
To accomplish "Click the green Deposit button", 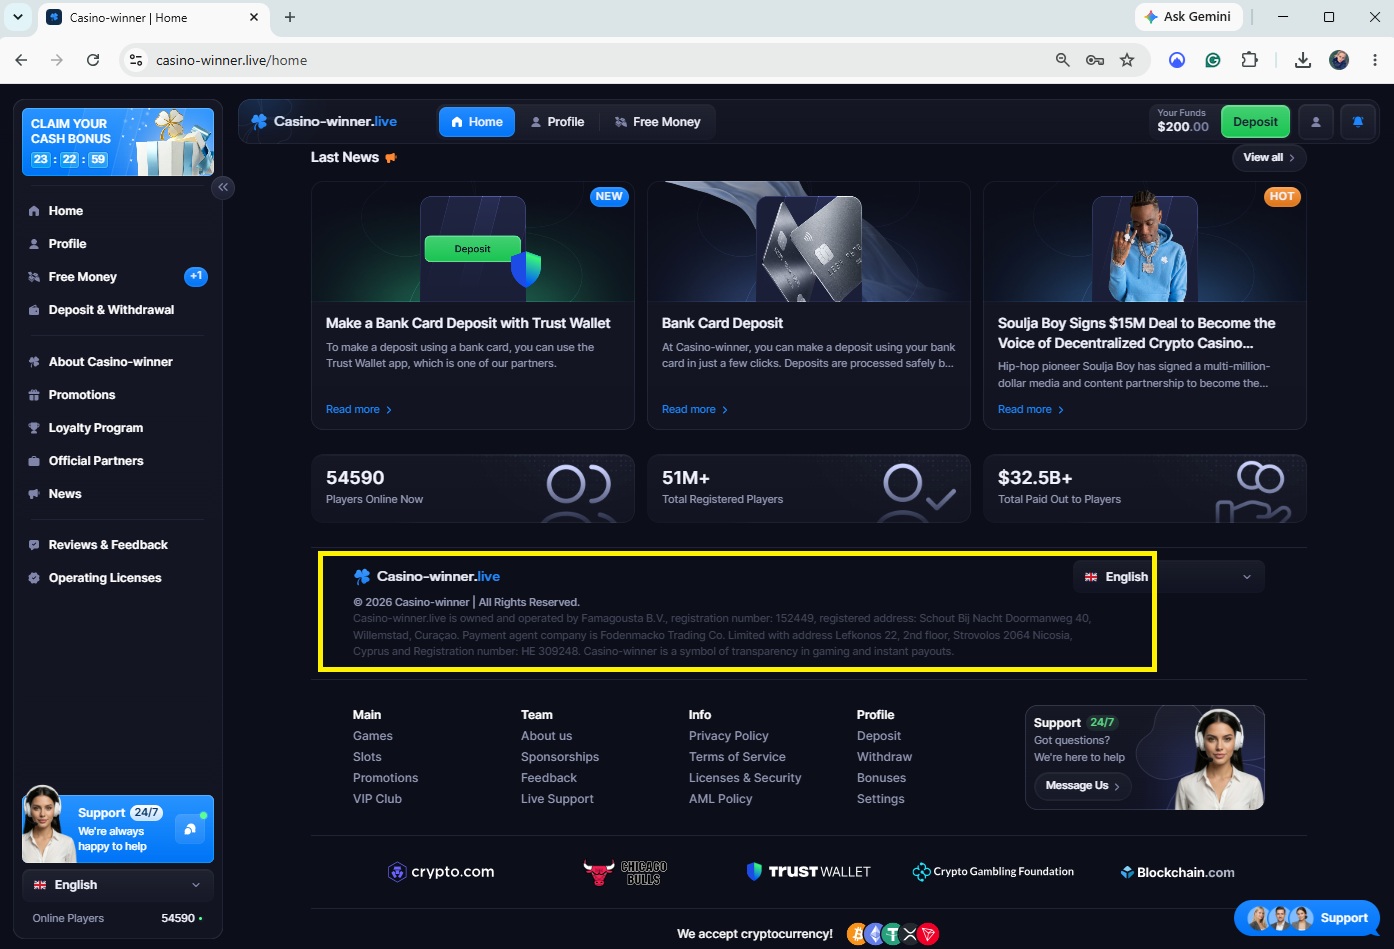I will point(1255,122).
